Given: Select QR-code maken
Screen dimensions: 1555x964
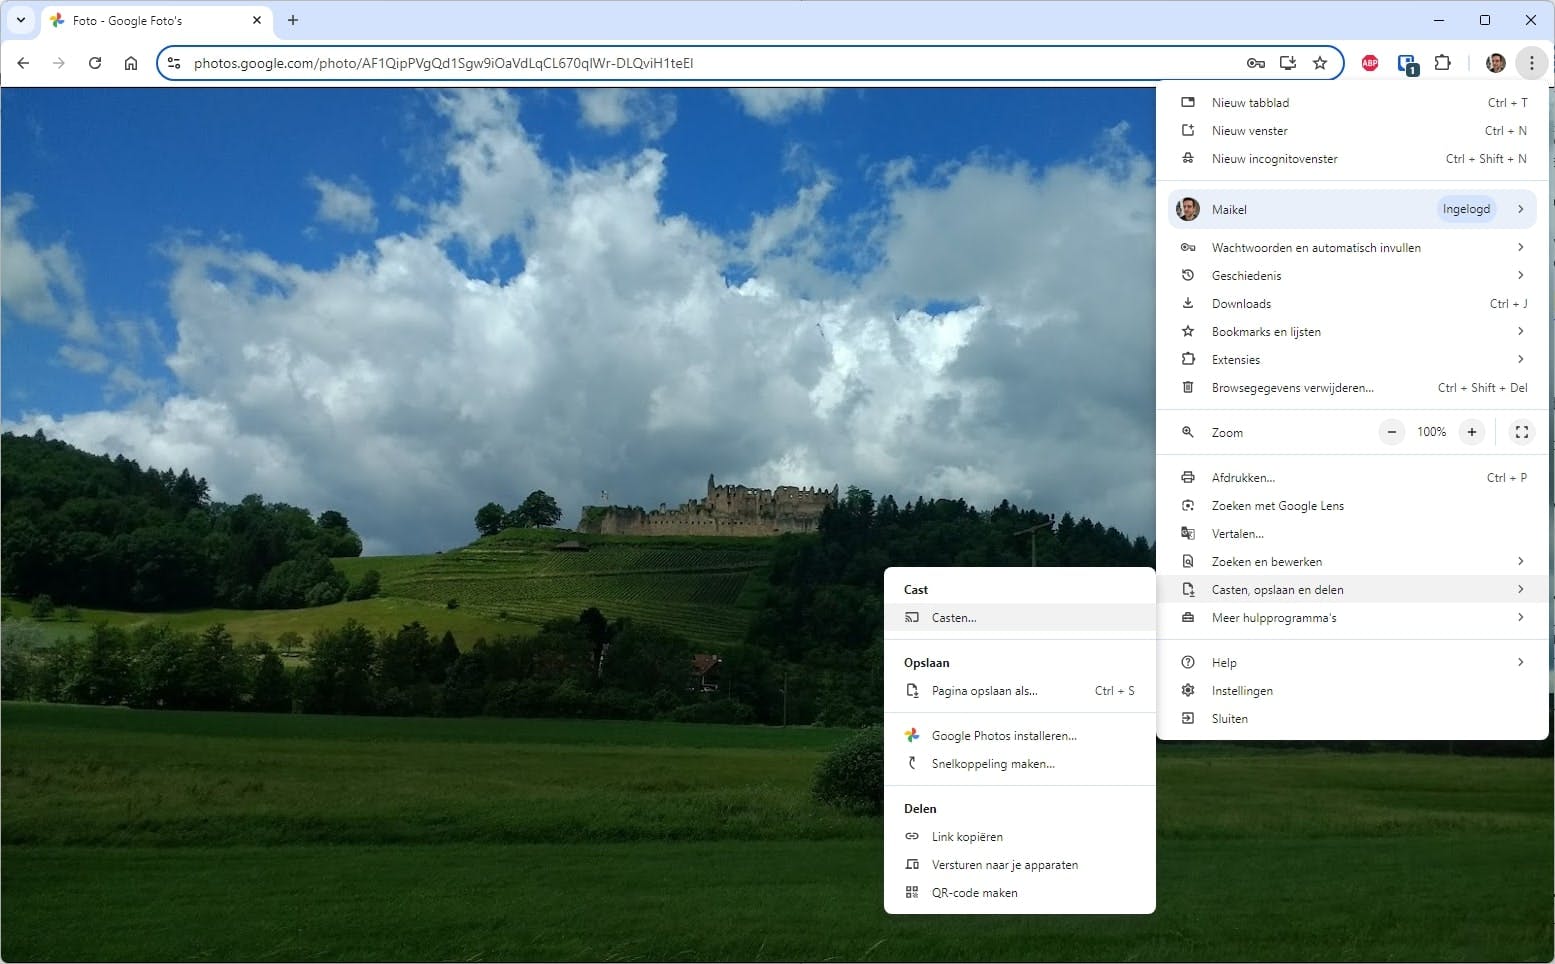Looking at the screenshot, I should pos(1020,892).
